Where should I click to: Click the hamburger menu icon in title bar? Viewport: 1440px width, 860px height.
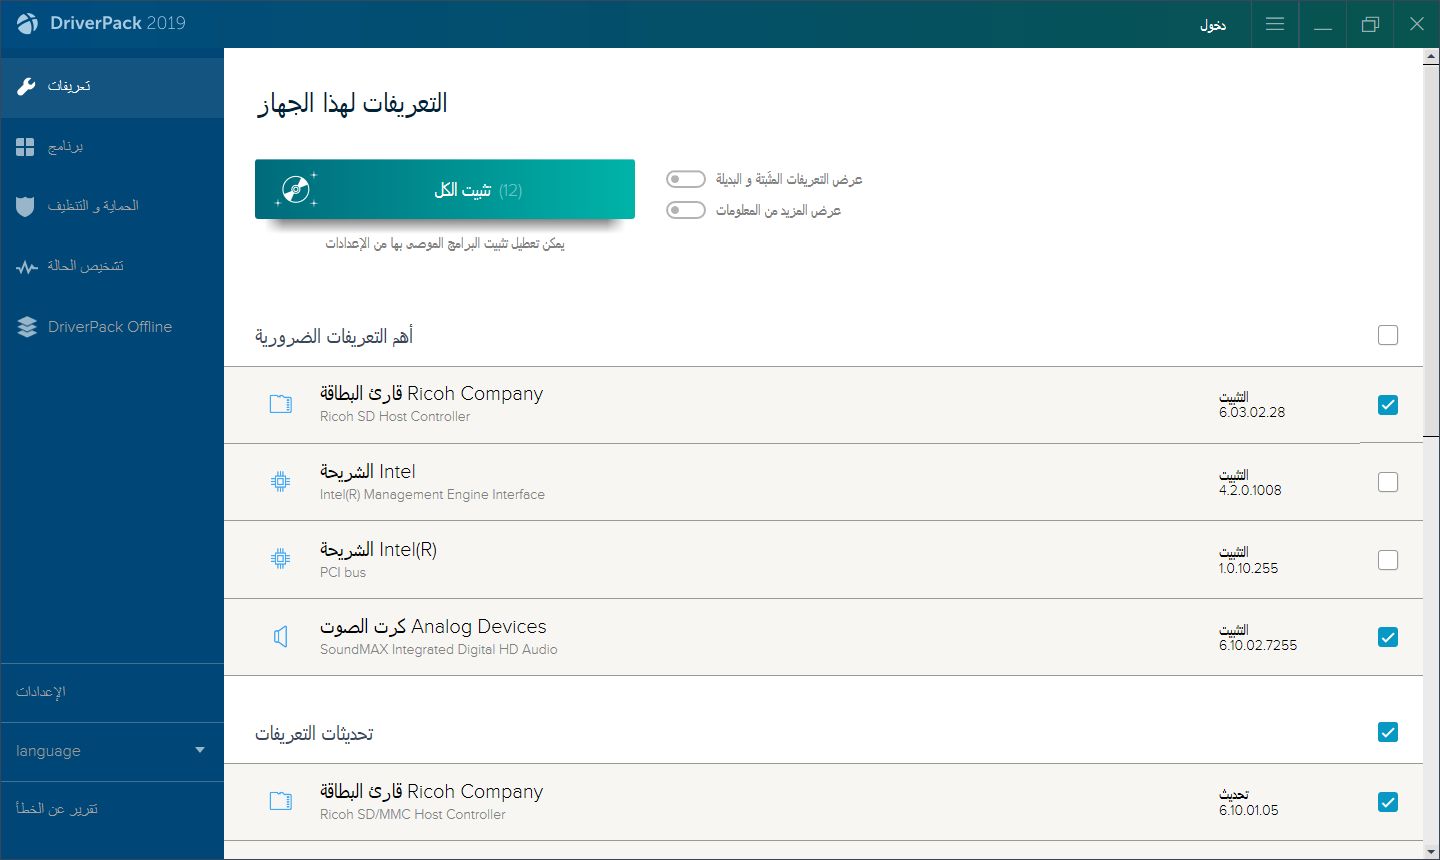click(x=1275, y=24)
